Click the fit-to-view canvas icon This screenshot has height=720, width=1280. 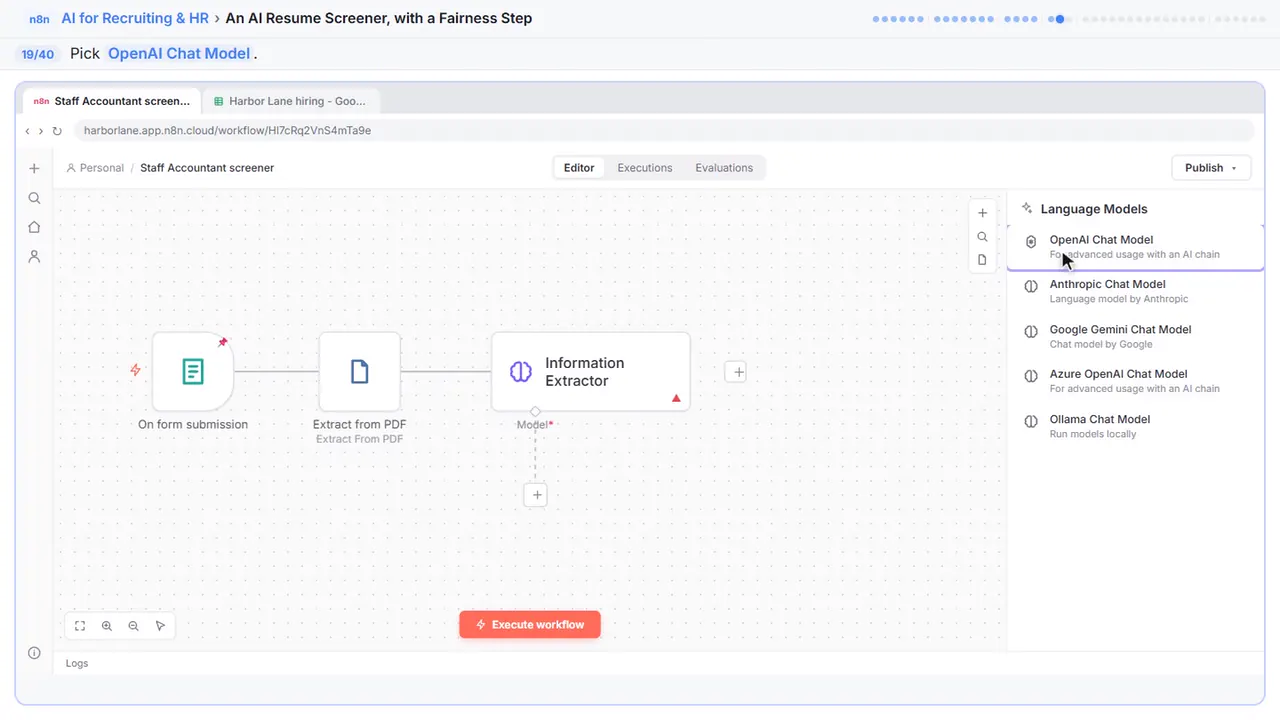[x=80, y=626]
